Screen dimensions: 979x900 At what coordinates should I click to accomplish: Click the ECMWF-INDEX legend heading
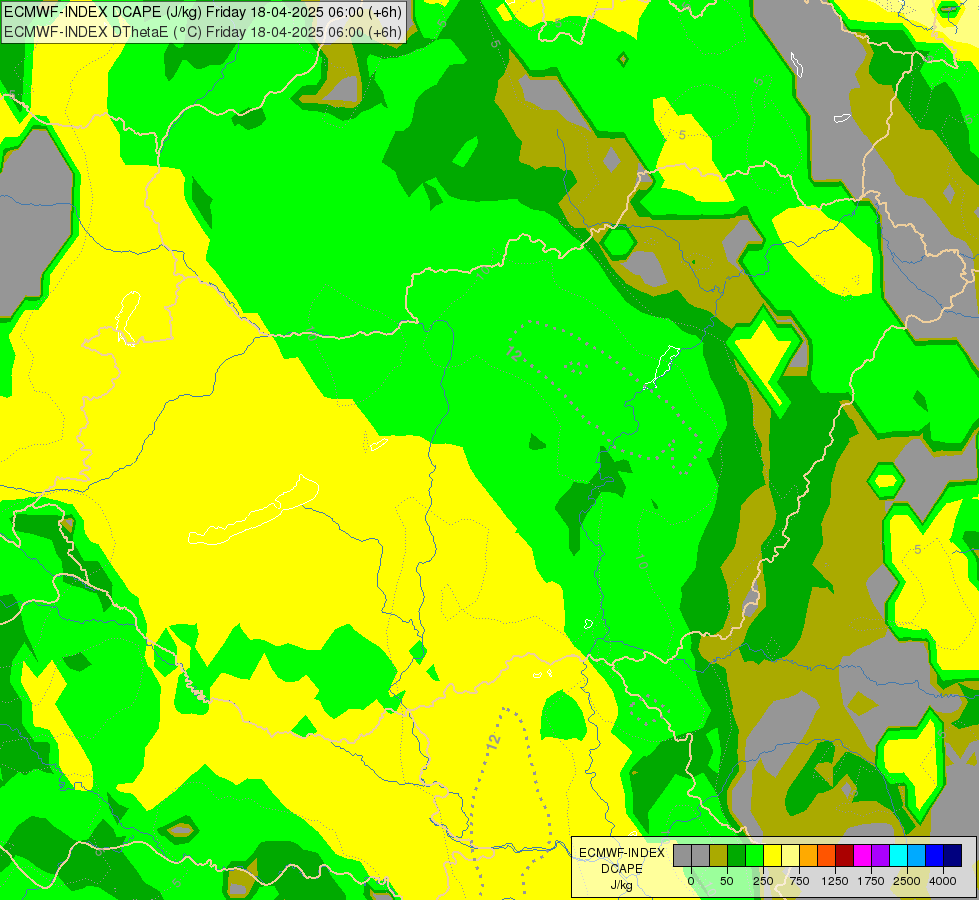point(622,853)
